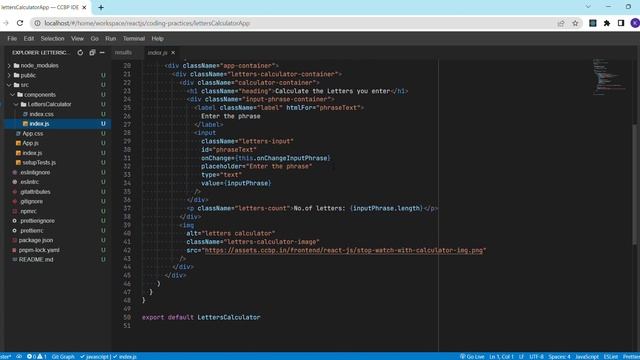The image size is (640, 360).
Task: Open the browser Extensions puzzle icon
Action: [607, 23]
